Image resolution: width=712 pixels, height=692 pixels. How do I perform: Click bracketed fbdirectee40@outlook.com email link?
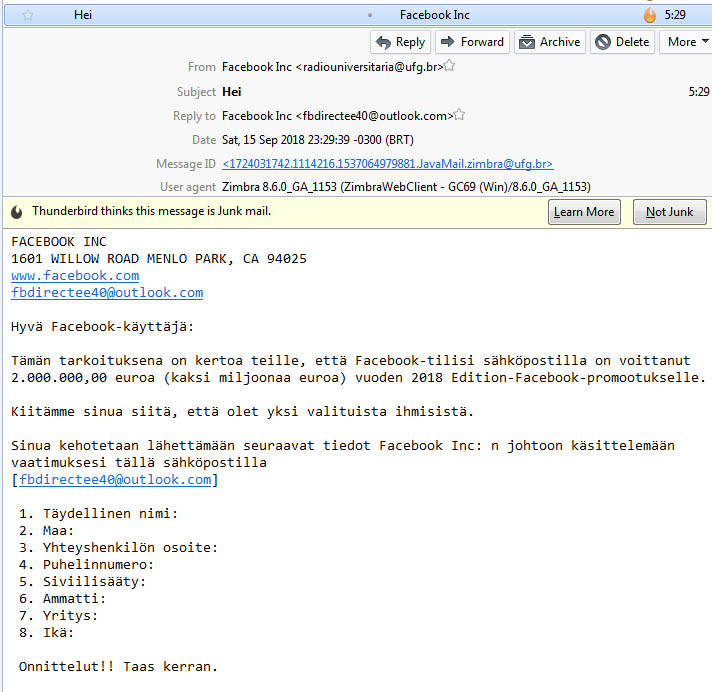click(x=115, y=479)
